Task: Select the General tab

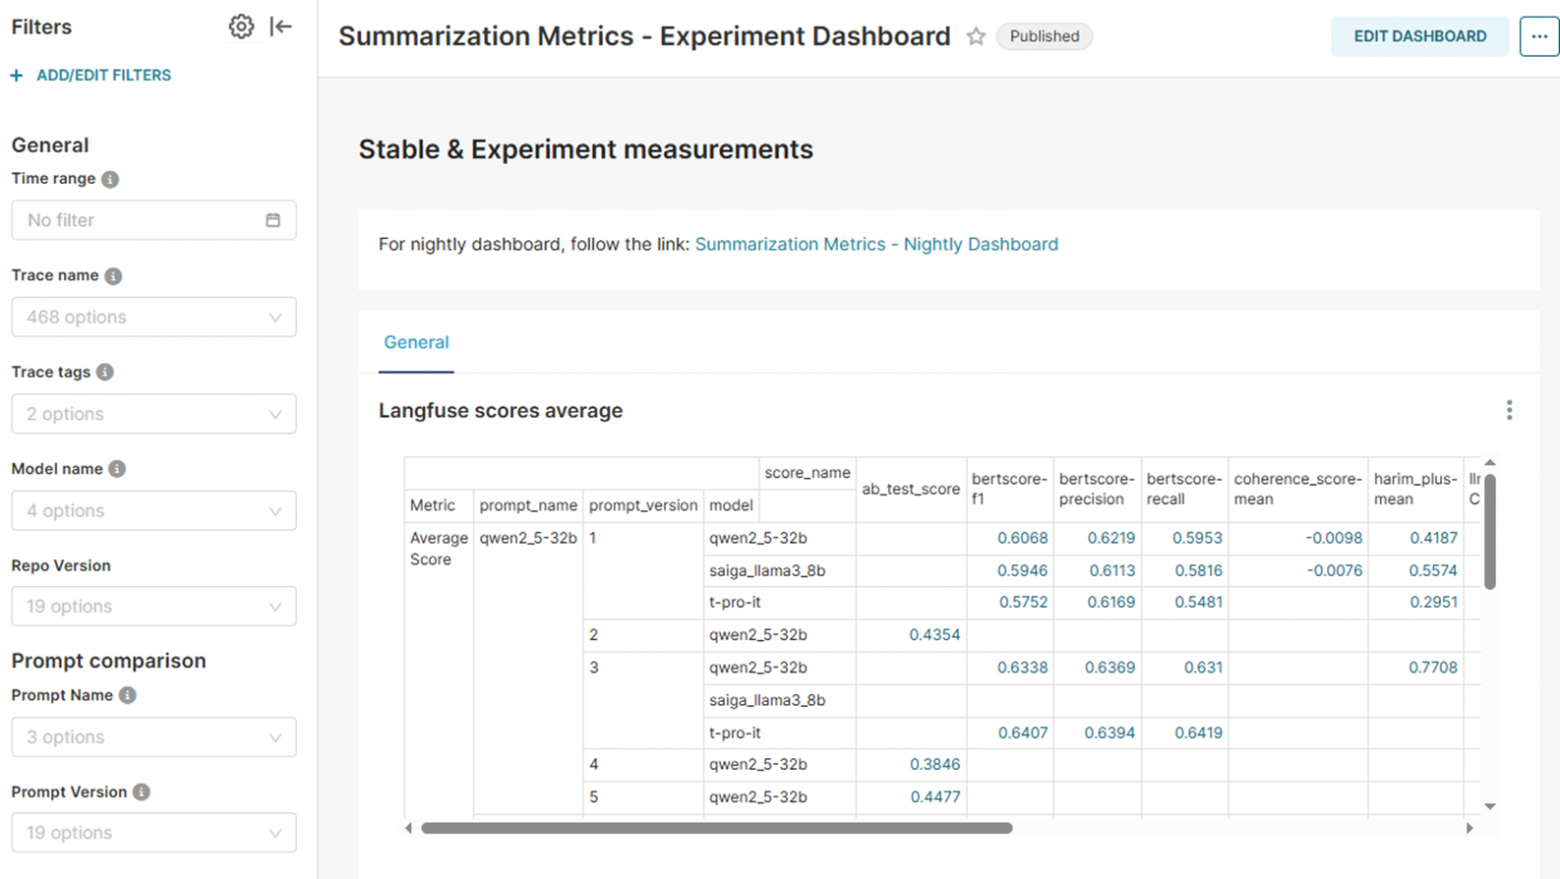Action: tap(416, 343)
